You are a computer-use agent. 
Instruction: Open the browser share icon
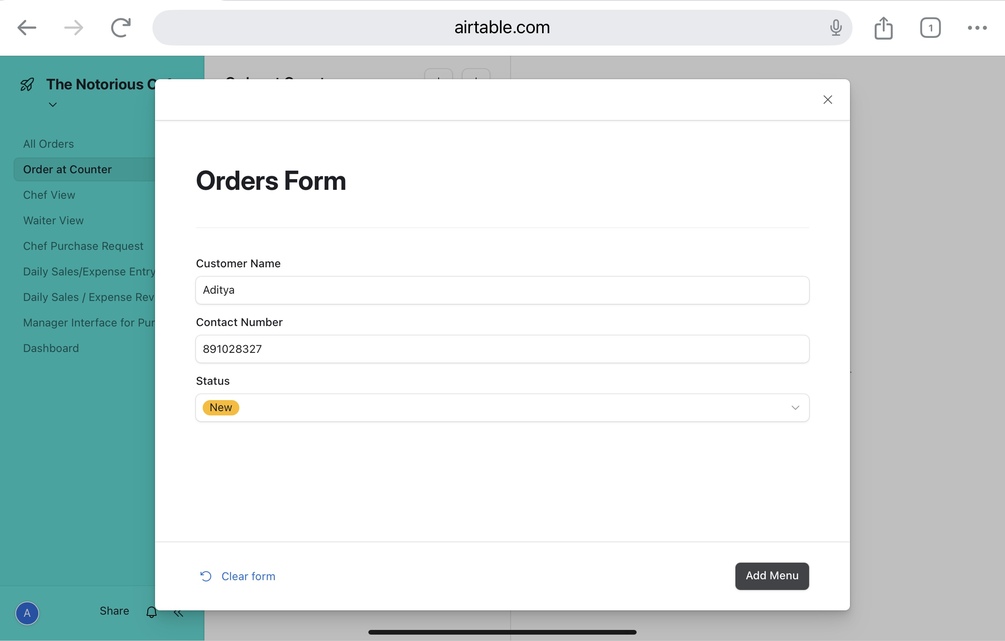[x=883, y=28]
